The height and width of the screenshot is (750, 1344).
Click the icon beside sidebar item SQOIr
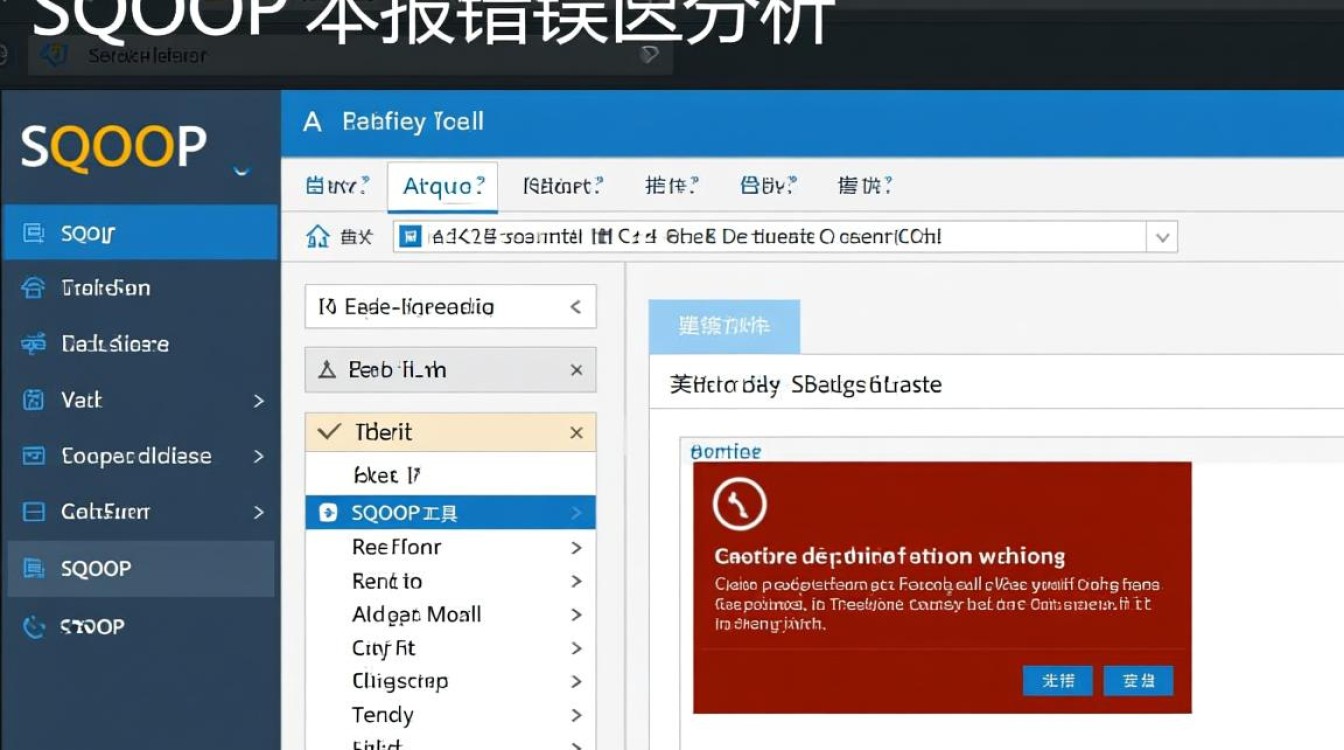pyautogui.click(x=33, y=233)
